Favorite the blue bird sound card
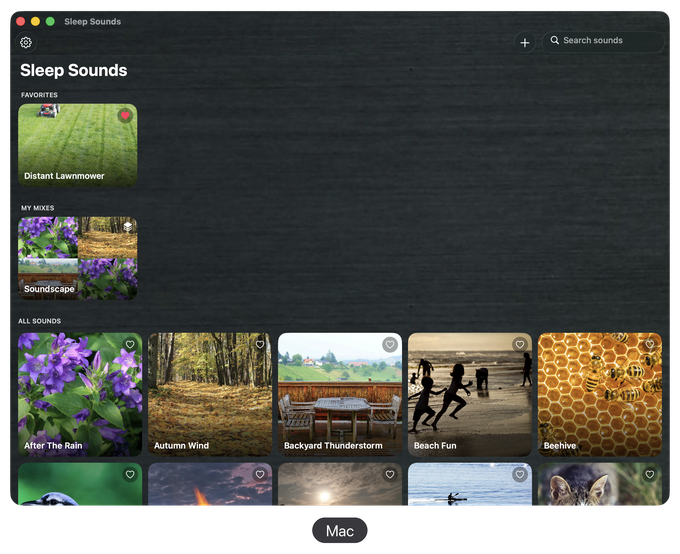The image size is (680, 554). click(x=130, y=474)
